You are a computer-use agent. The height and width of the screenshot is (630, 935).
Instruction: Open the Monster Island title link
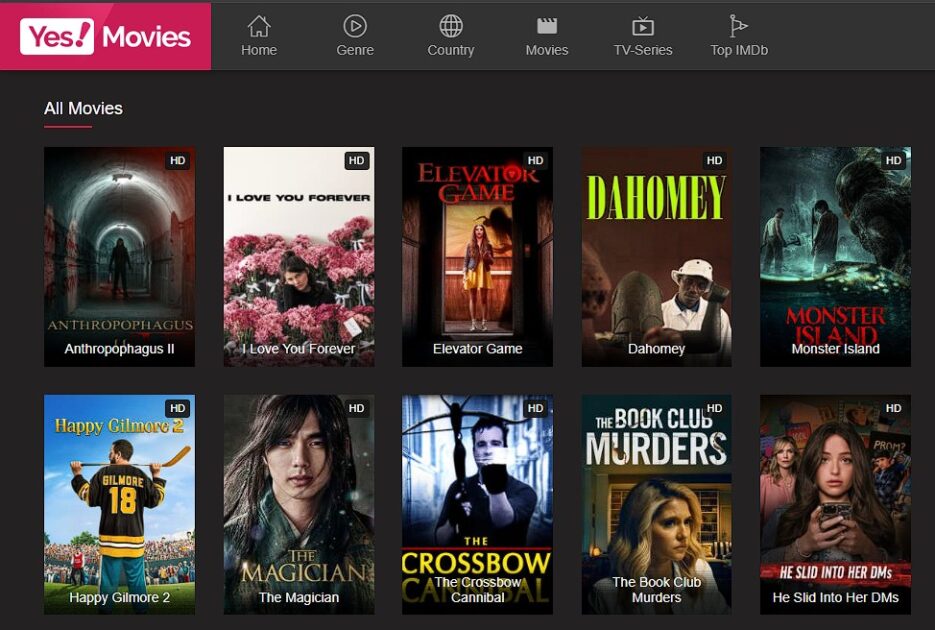pos(835,349)
